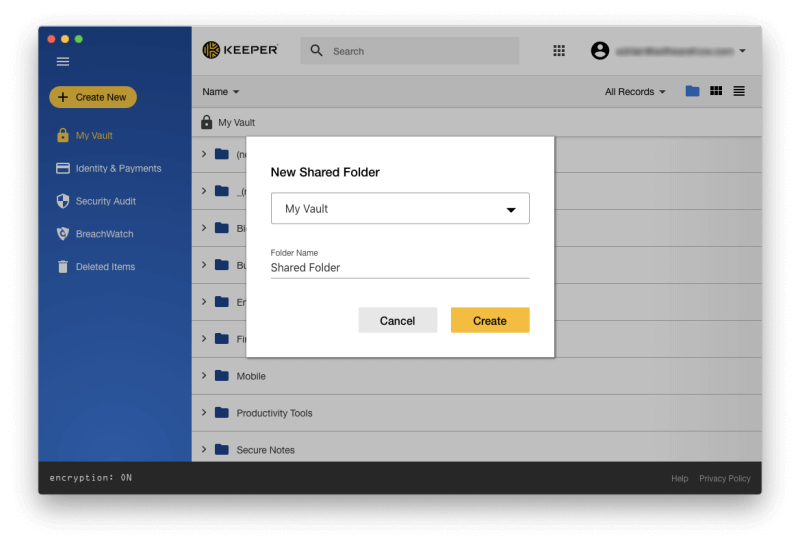The image size is (800, 545).
Task: Open the hamburger menu in sidebar
Action: pyautogui.click(x=63, y=62)
